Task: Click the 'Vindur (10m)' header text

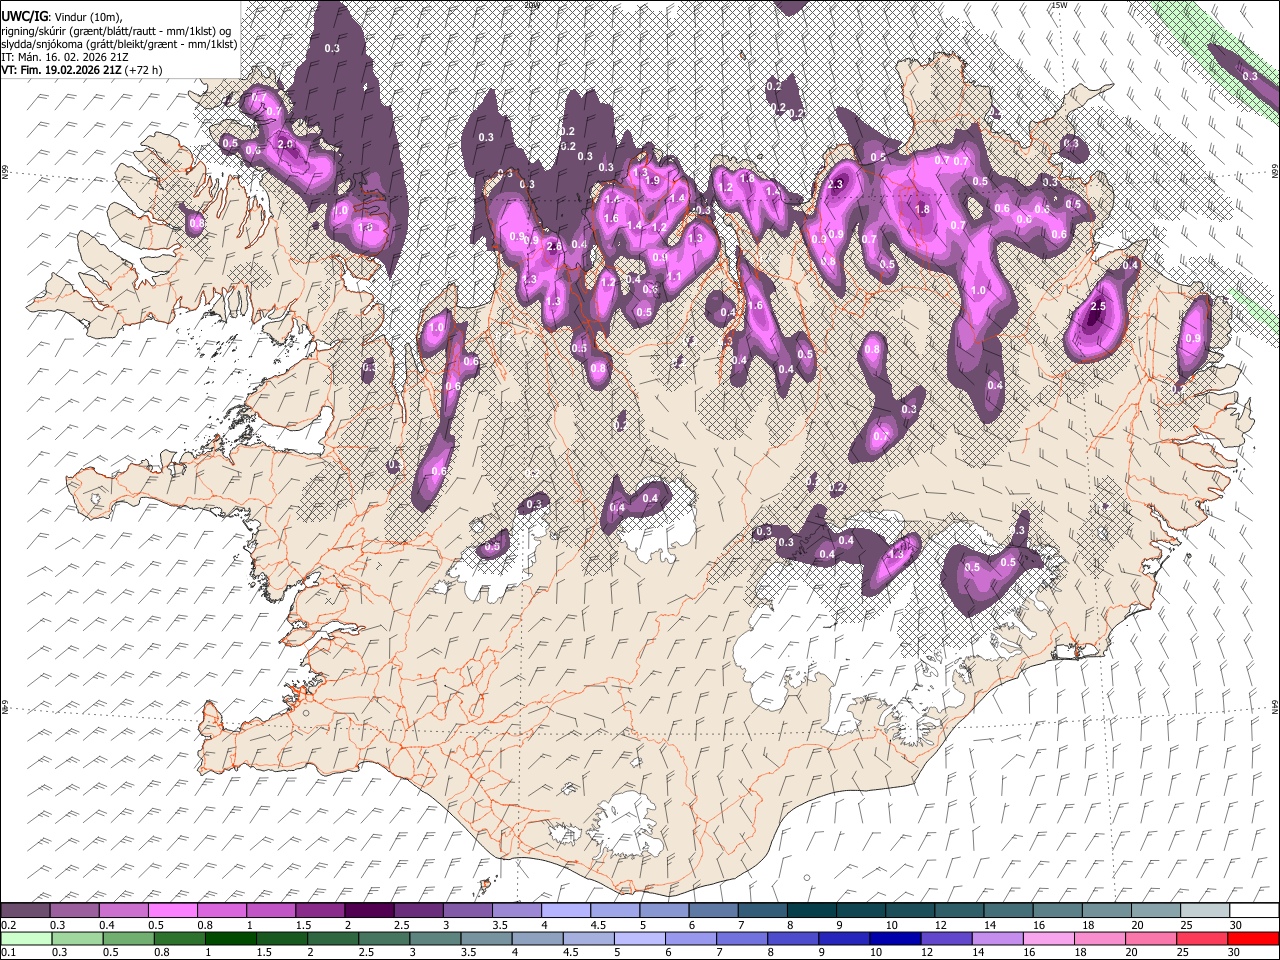Action: [86, 17]
